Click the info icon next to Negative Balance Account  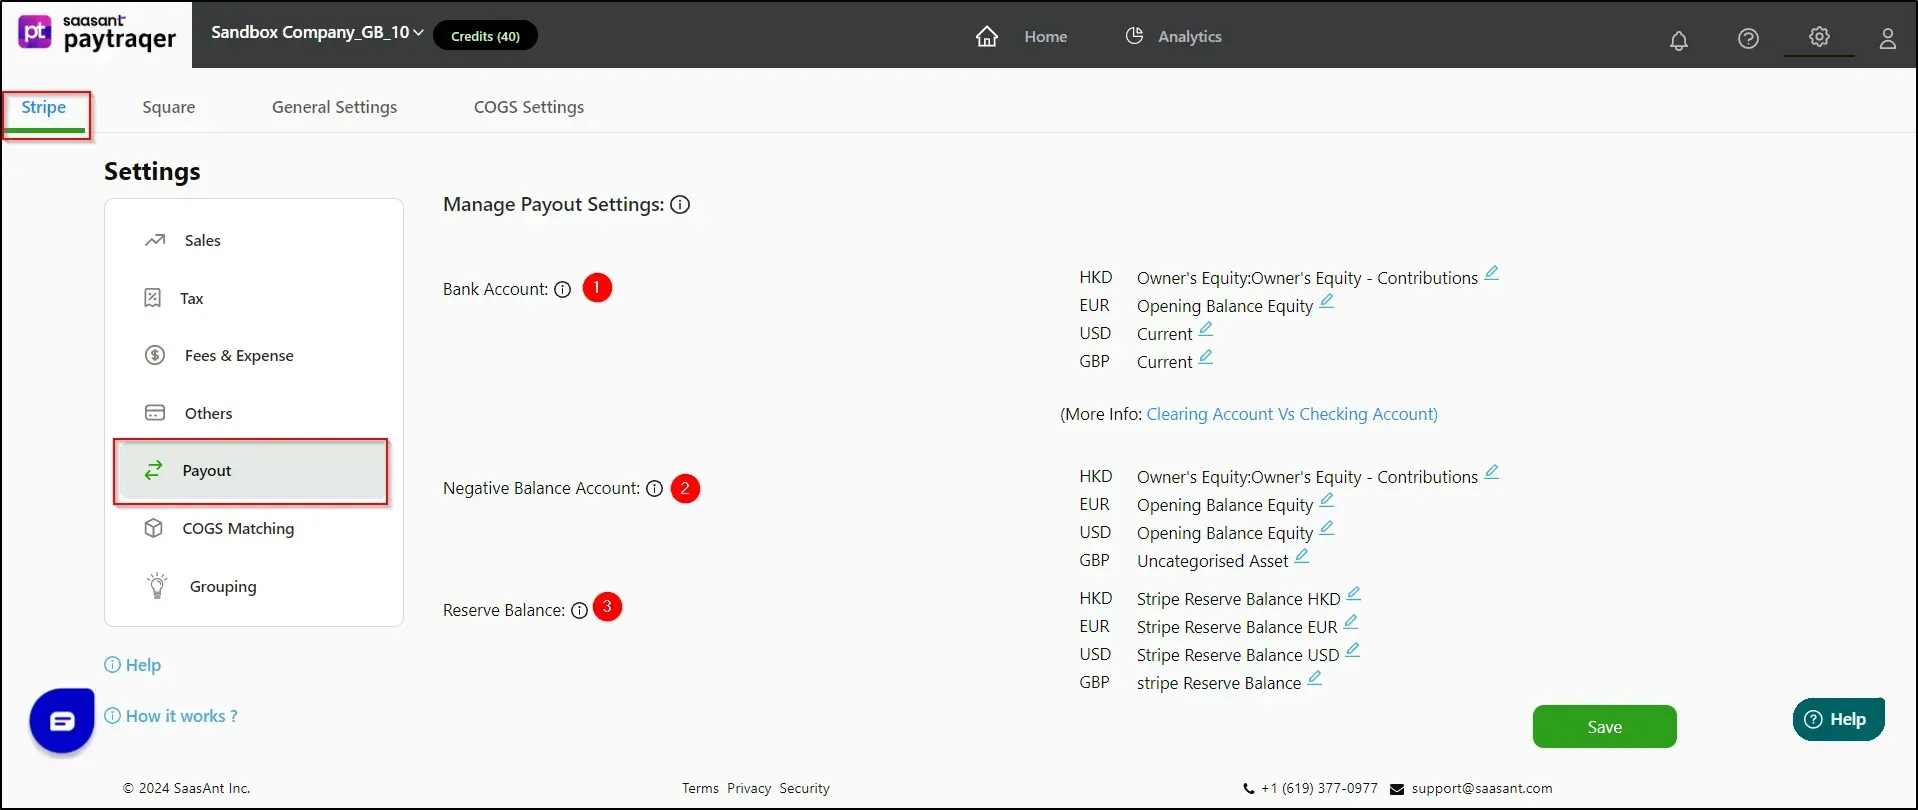[654, 489]
